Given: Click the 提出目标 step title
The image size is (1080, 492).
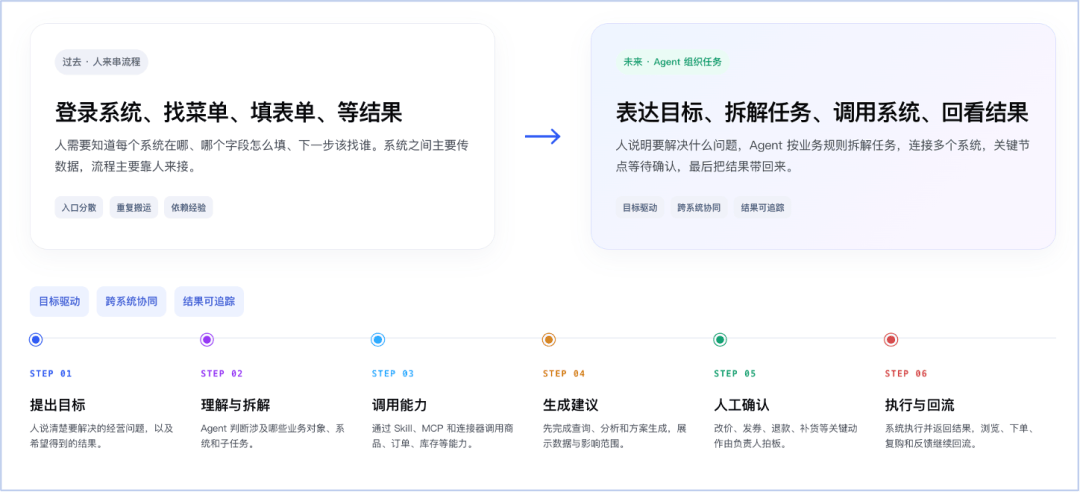Looking at the screenshot, I should tap(58, 404).
